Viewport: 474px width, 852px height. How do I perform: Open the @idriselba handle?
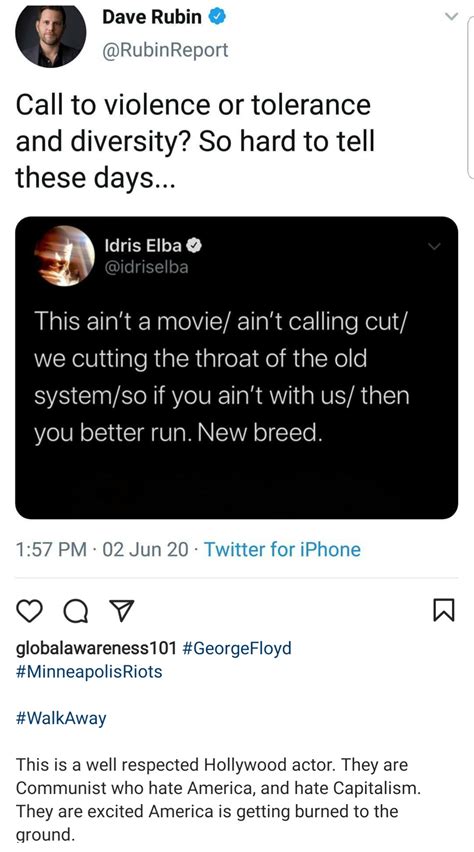146,267
